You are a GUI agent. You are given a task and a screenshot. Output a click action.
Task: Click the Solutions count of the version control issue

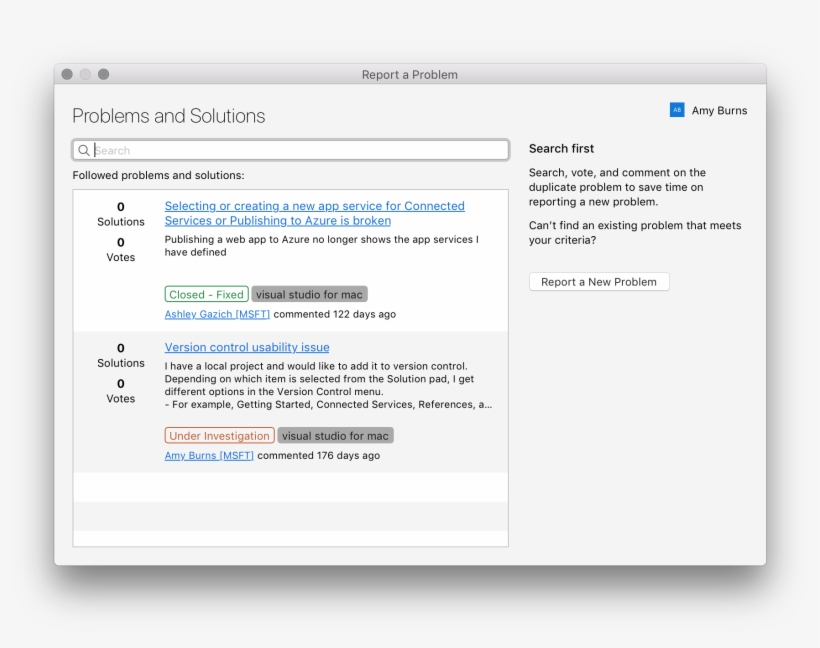coord(120,355)
